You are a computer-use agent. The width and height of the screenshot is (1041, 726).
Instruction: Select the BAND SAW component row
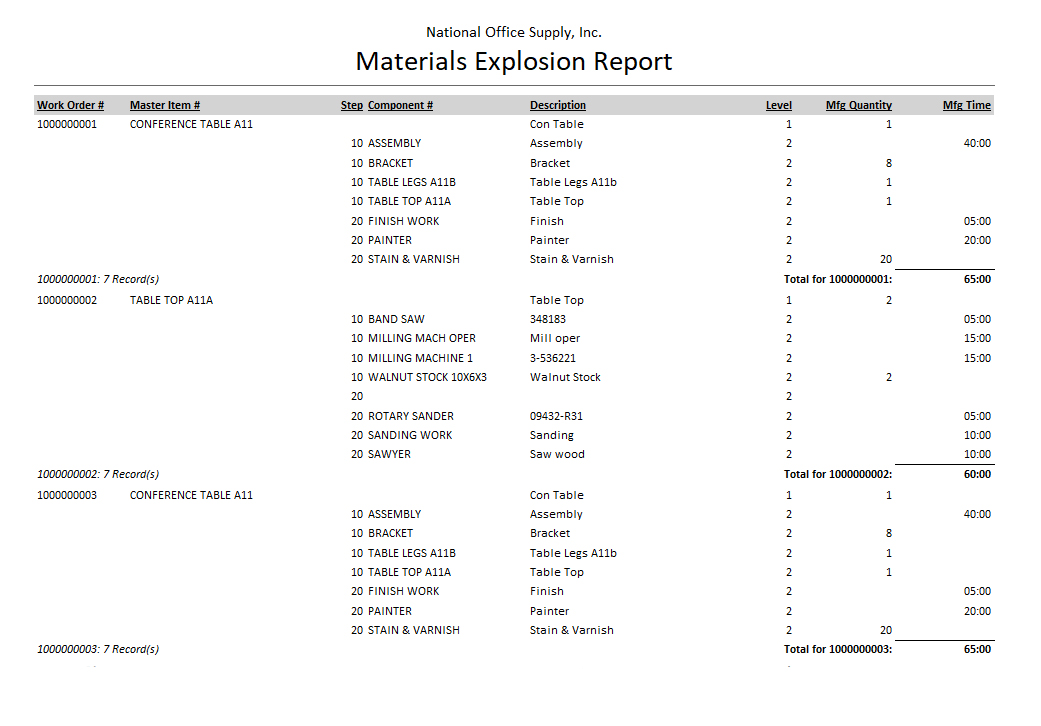(x=396, y=320)
